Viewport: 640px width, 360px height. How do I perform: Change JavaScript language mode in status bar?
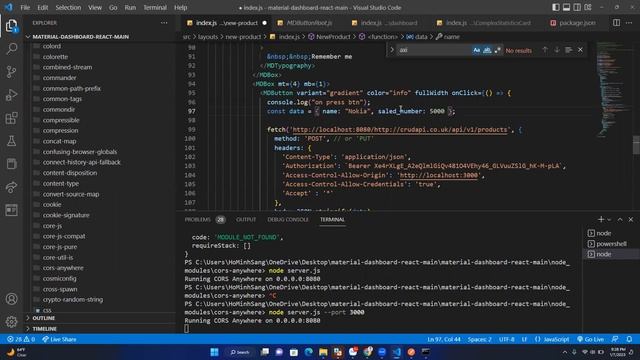coord(556,339)
